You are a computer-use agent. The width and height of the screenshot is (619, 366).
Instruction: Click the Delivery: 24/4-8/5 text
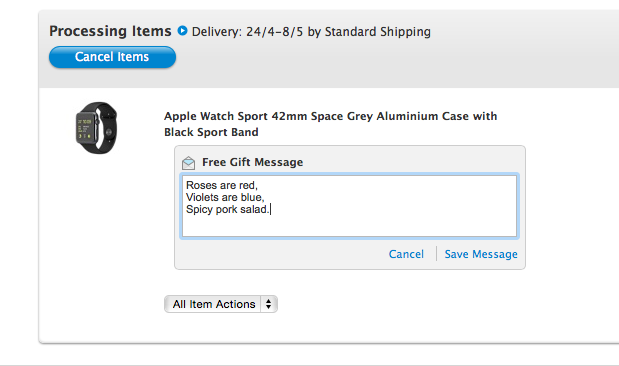[x=248, y=32]
